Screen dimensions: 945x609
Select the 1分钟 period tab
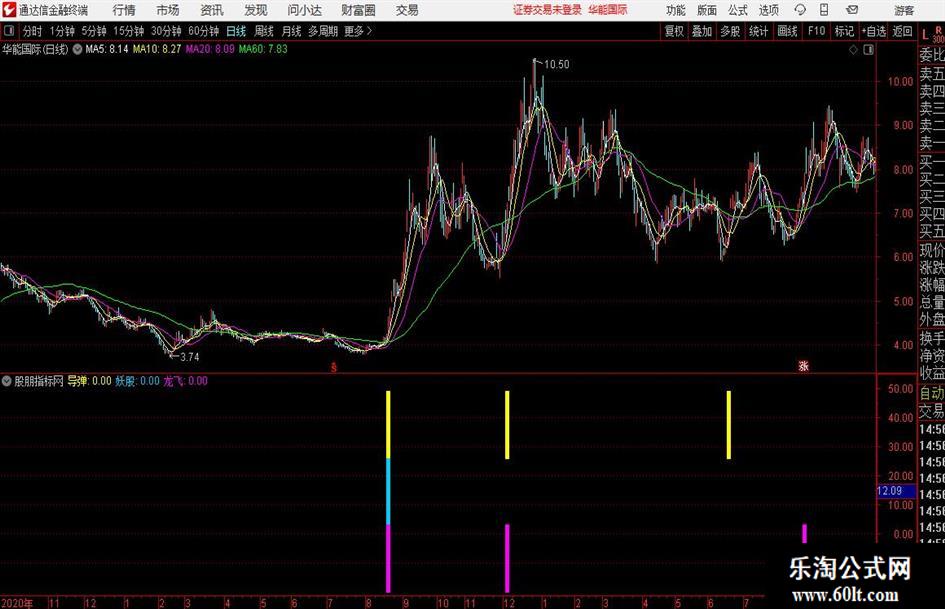point(62,31)
